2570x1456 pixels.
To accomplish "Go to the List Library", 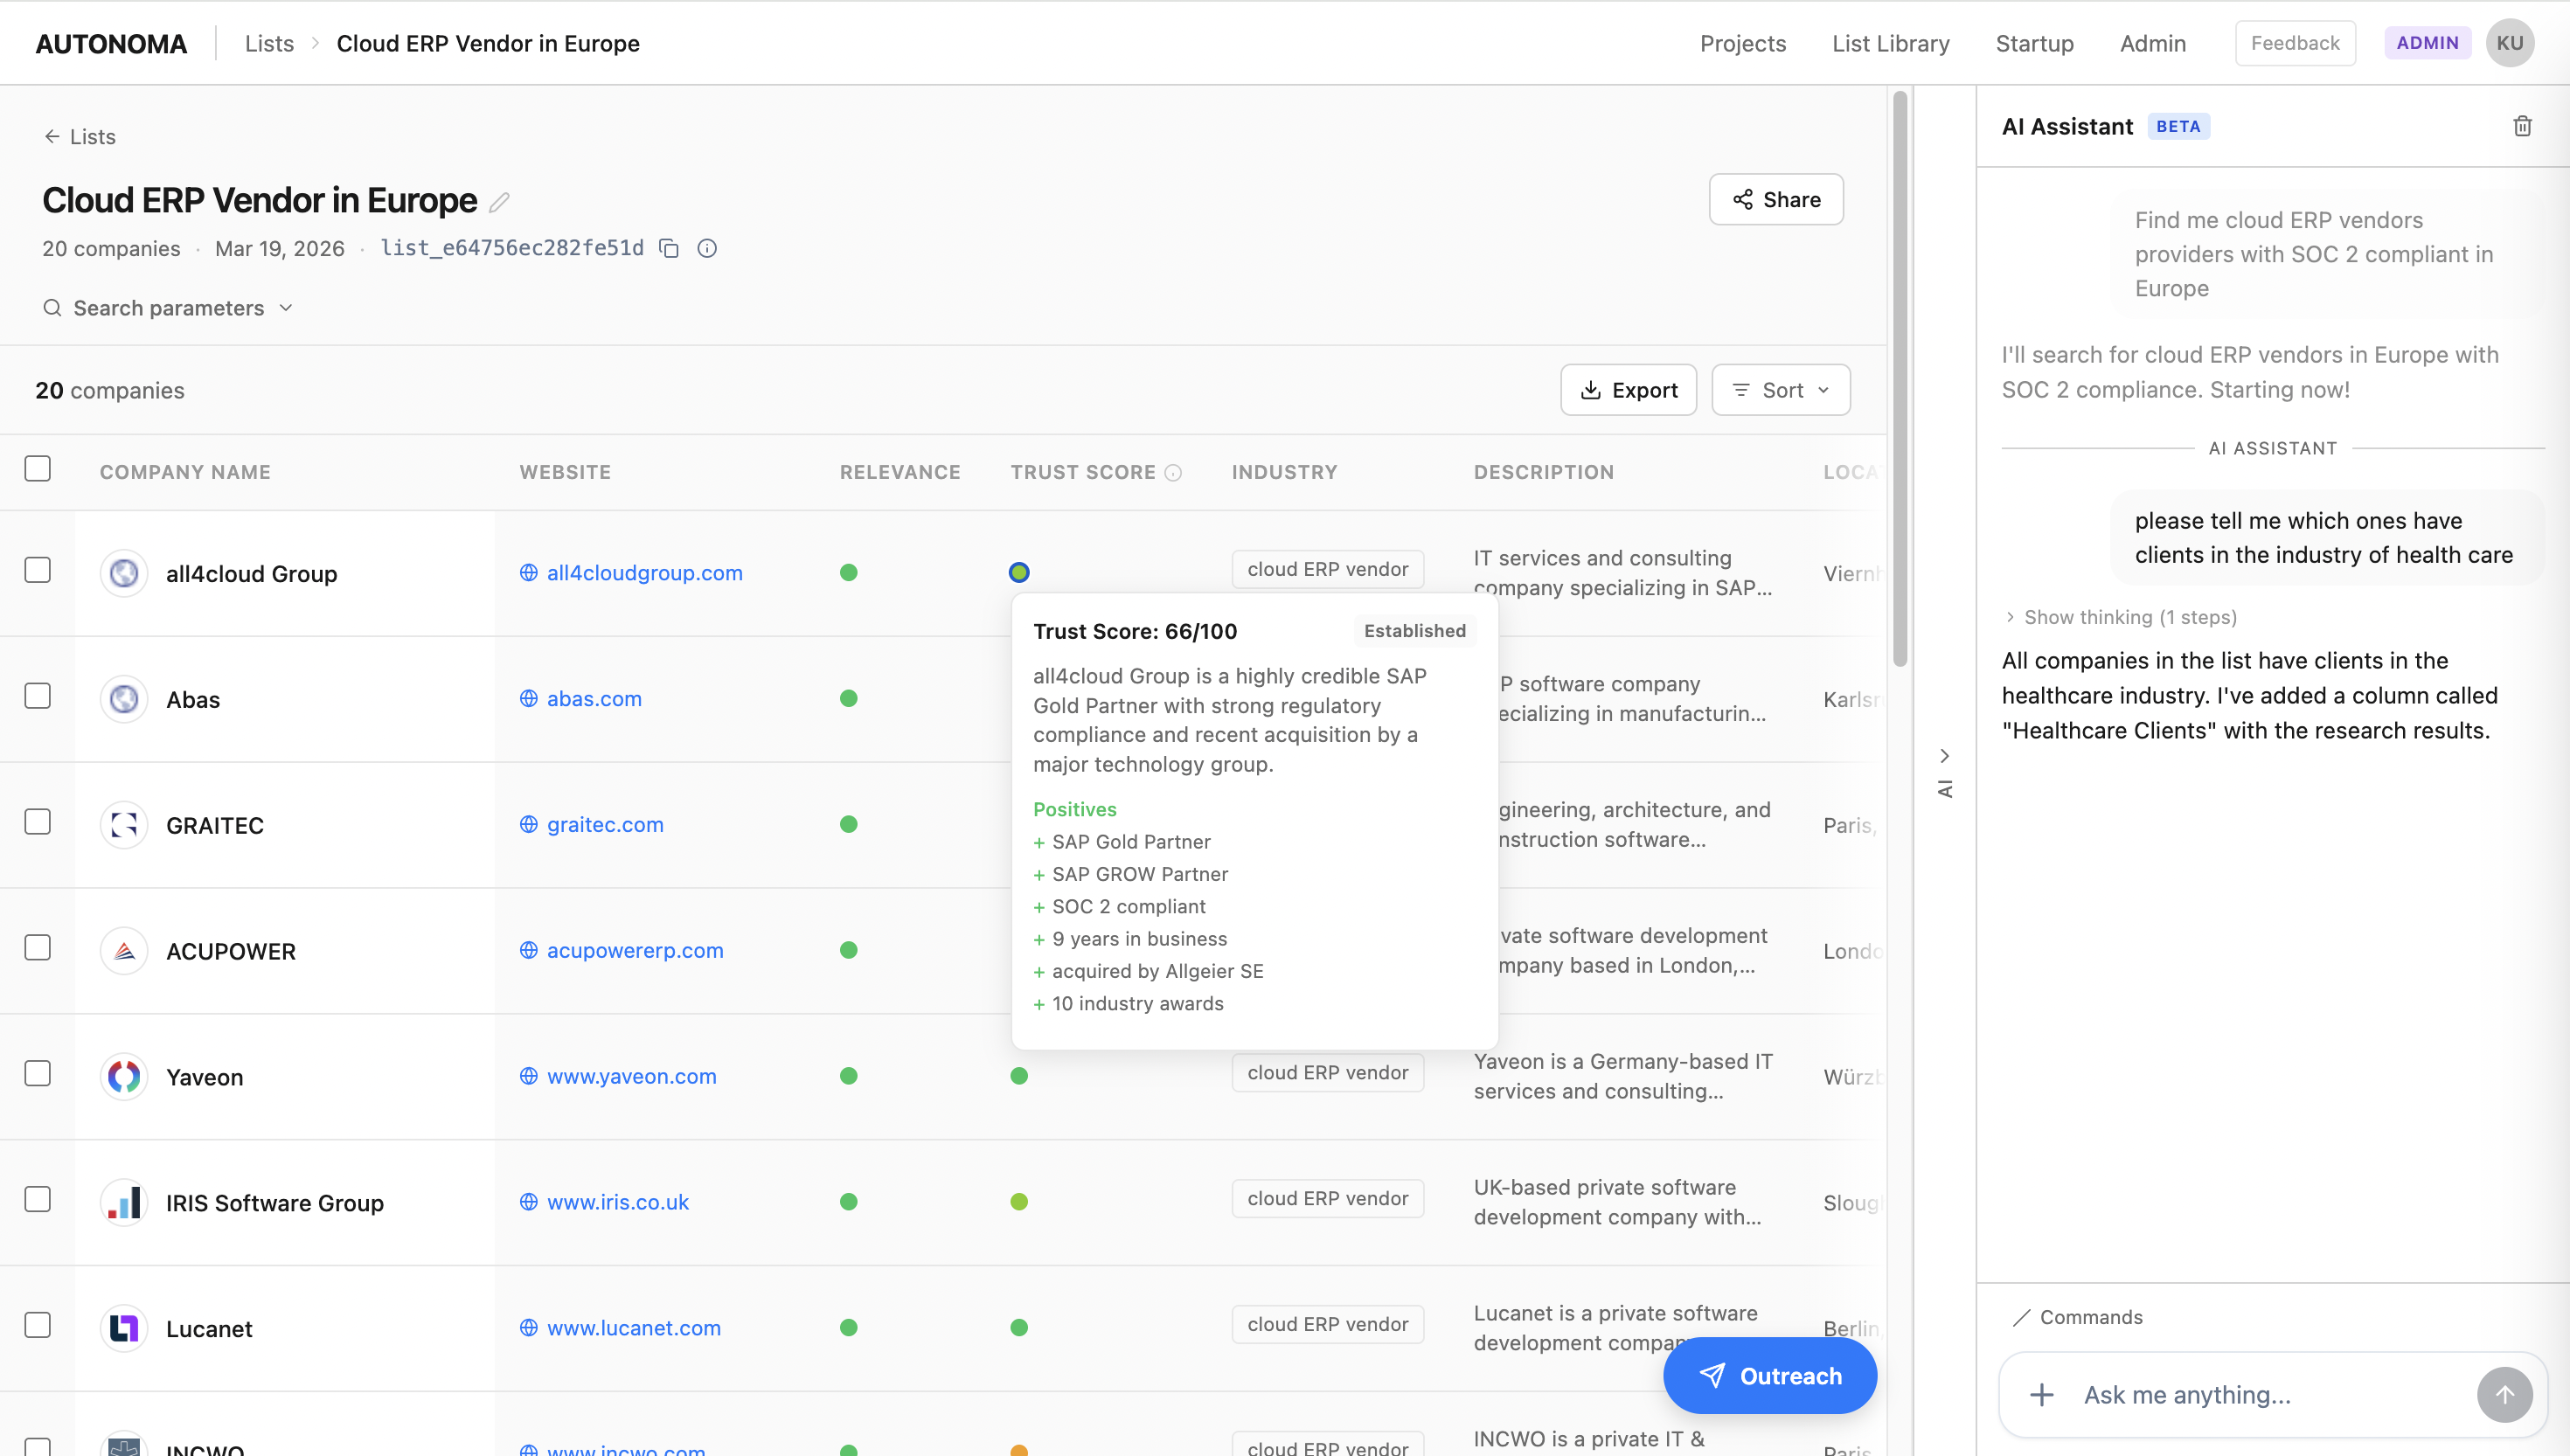I will pos(1890,43).
